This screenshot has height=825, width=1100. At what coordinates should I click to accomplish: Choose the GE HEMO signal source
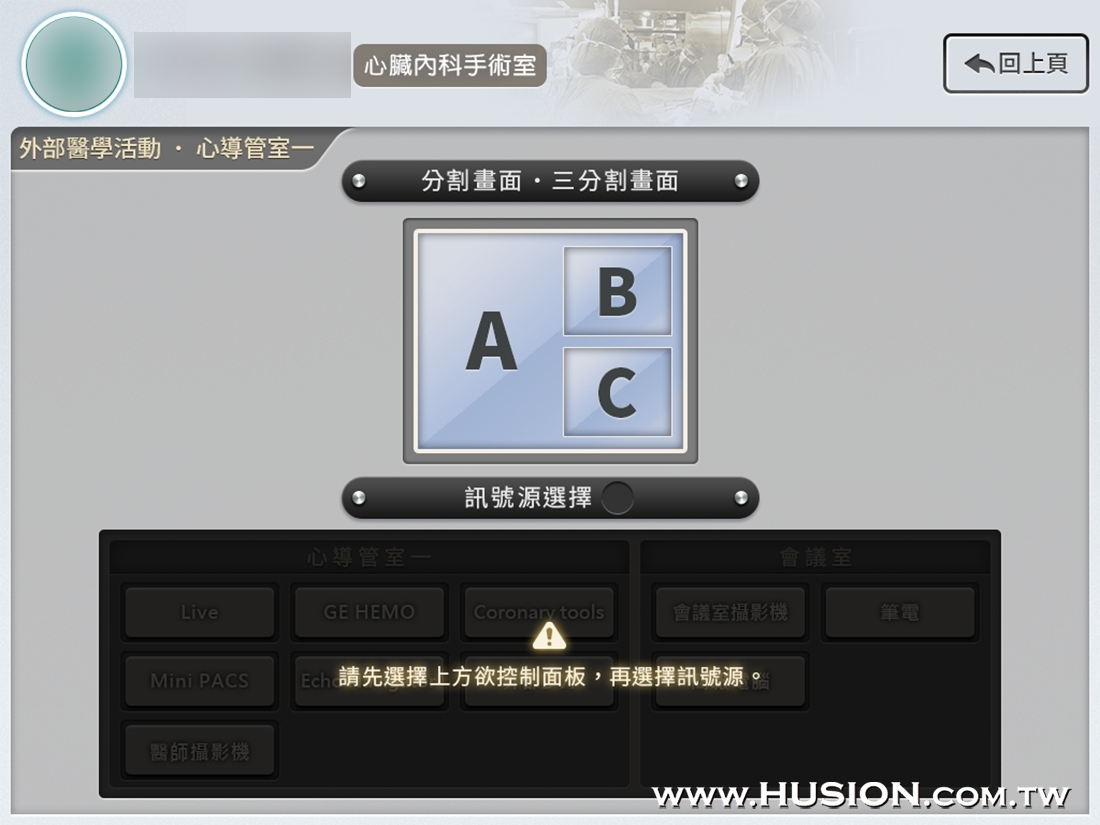(x=369, y=612)
